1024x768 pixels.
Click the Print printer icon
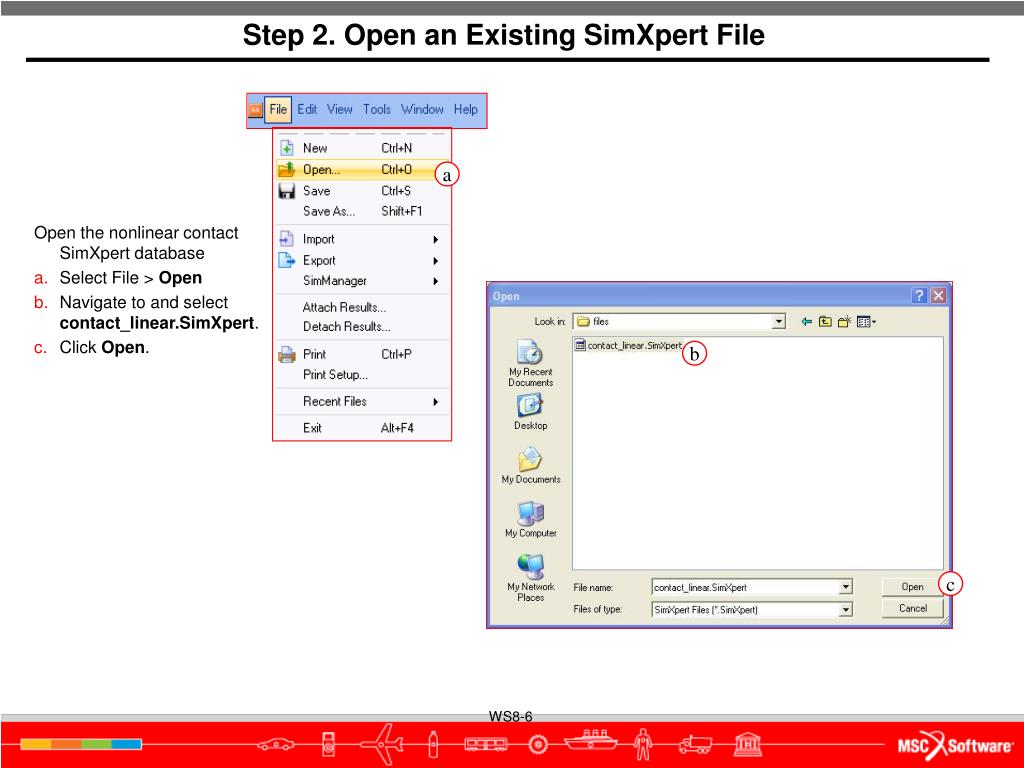[x=287, y=355]
